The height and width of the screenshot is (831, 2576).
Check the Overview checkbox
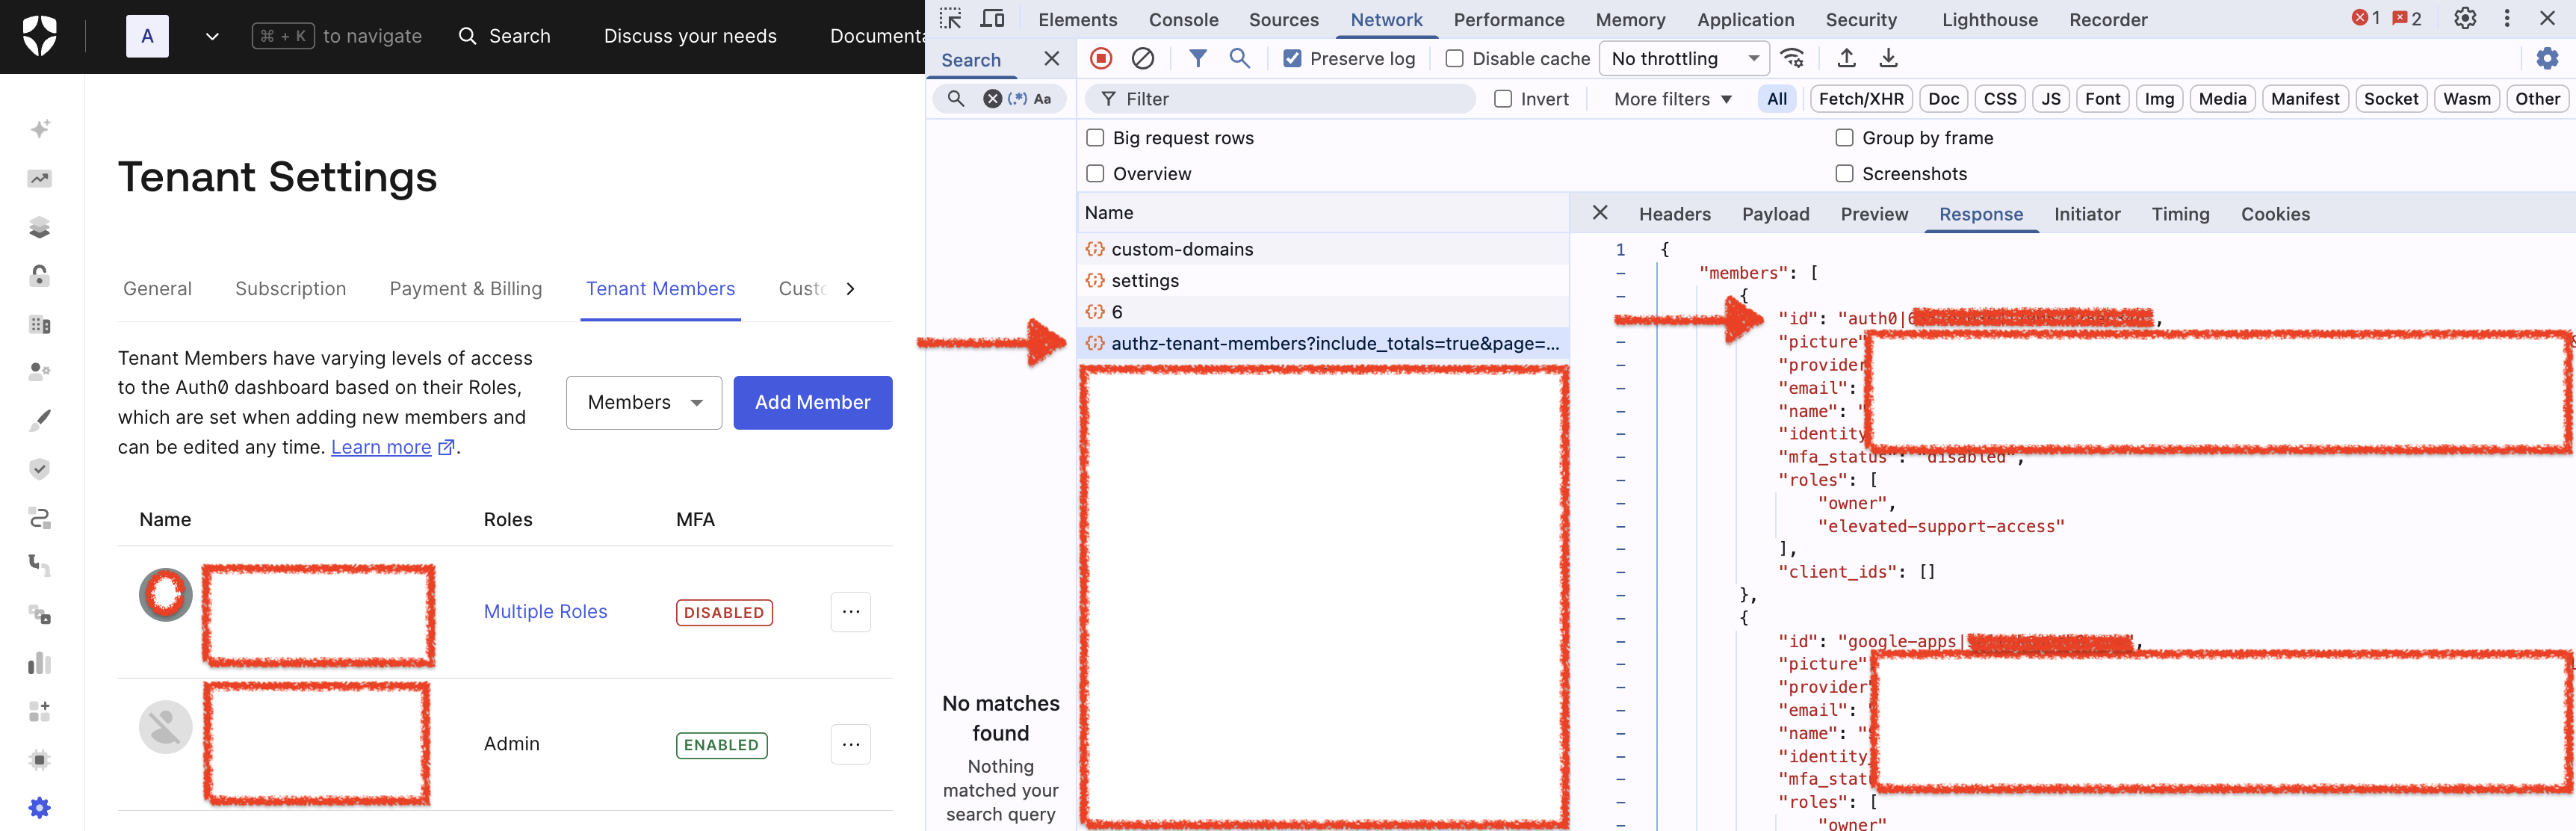click(1095, 174)
